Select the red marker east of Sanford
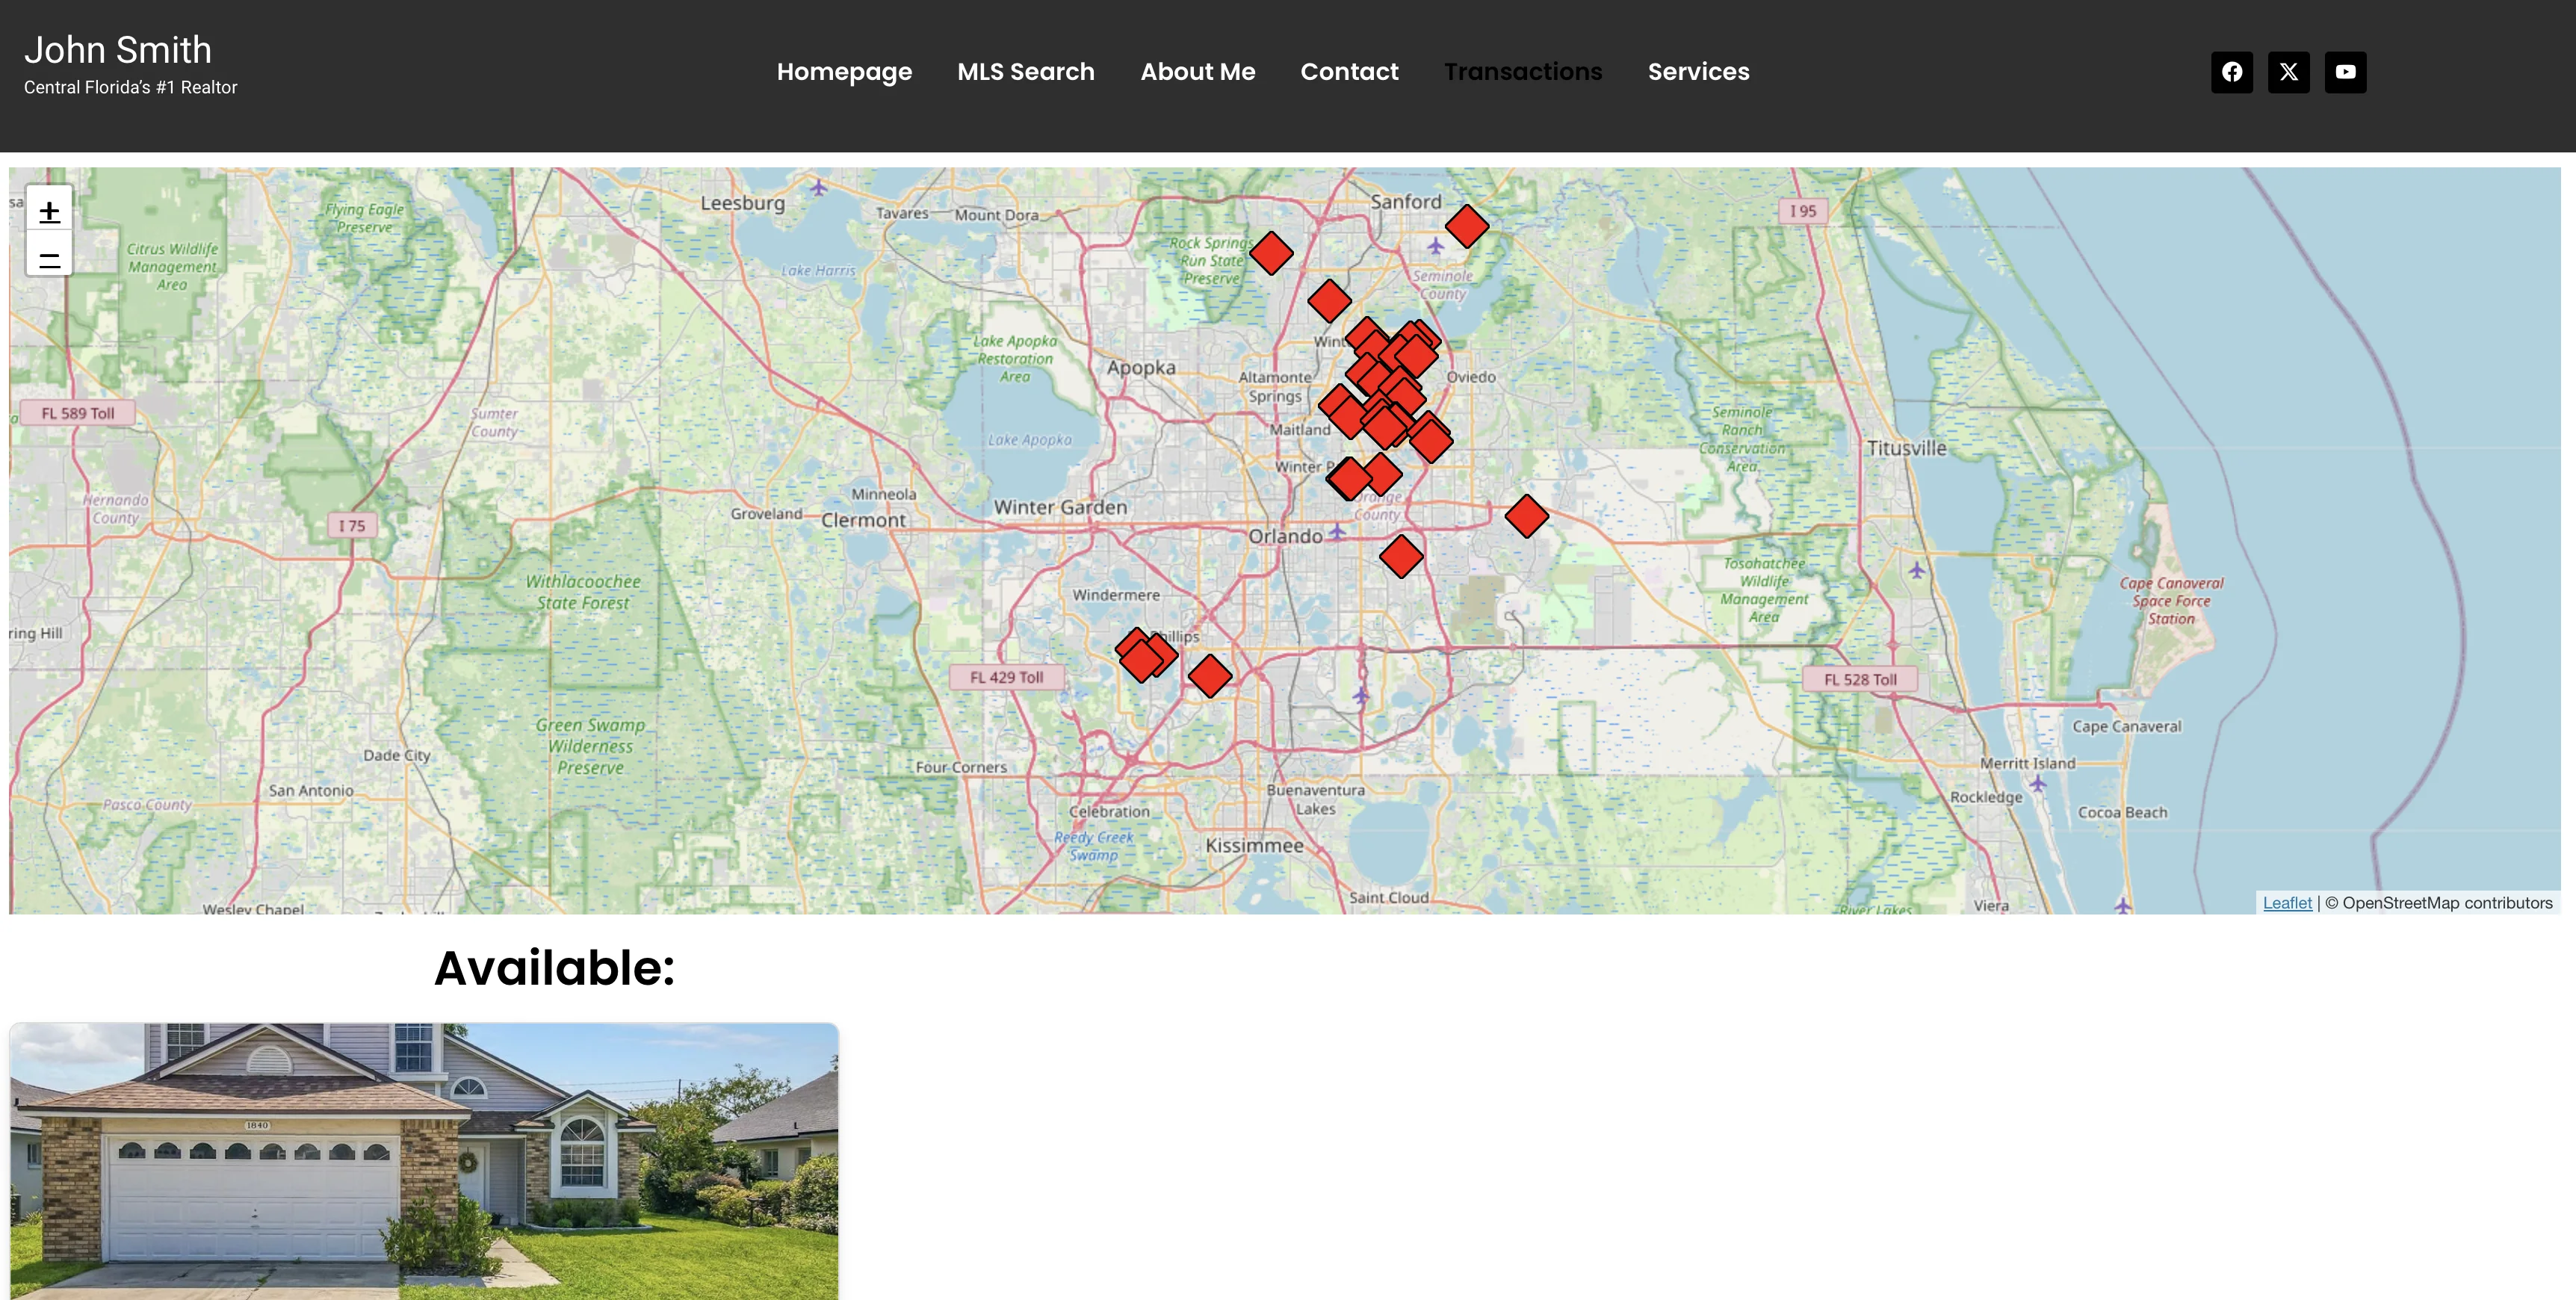The width and height of the screenshot is (2576, 1300). 1467,226
